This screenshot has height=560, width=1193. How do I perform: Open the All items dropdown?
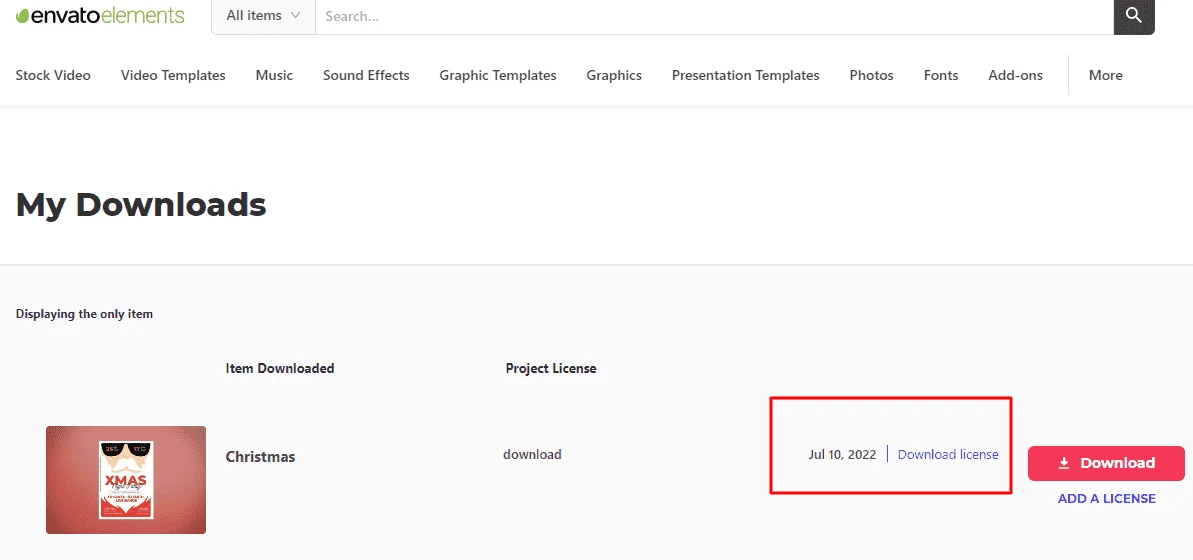pyautogui.click(x=263, y=16)
